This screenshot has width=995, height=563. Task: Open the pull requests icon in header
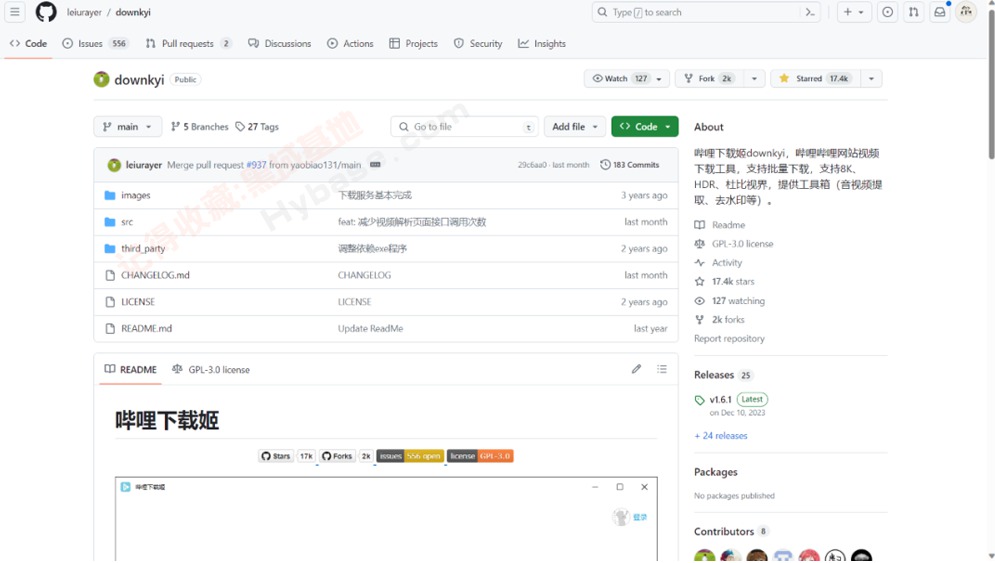(x=913, y=12)
